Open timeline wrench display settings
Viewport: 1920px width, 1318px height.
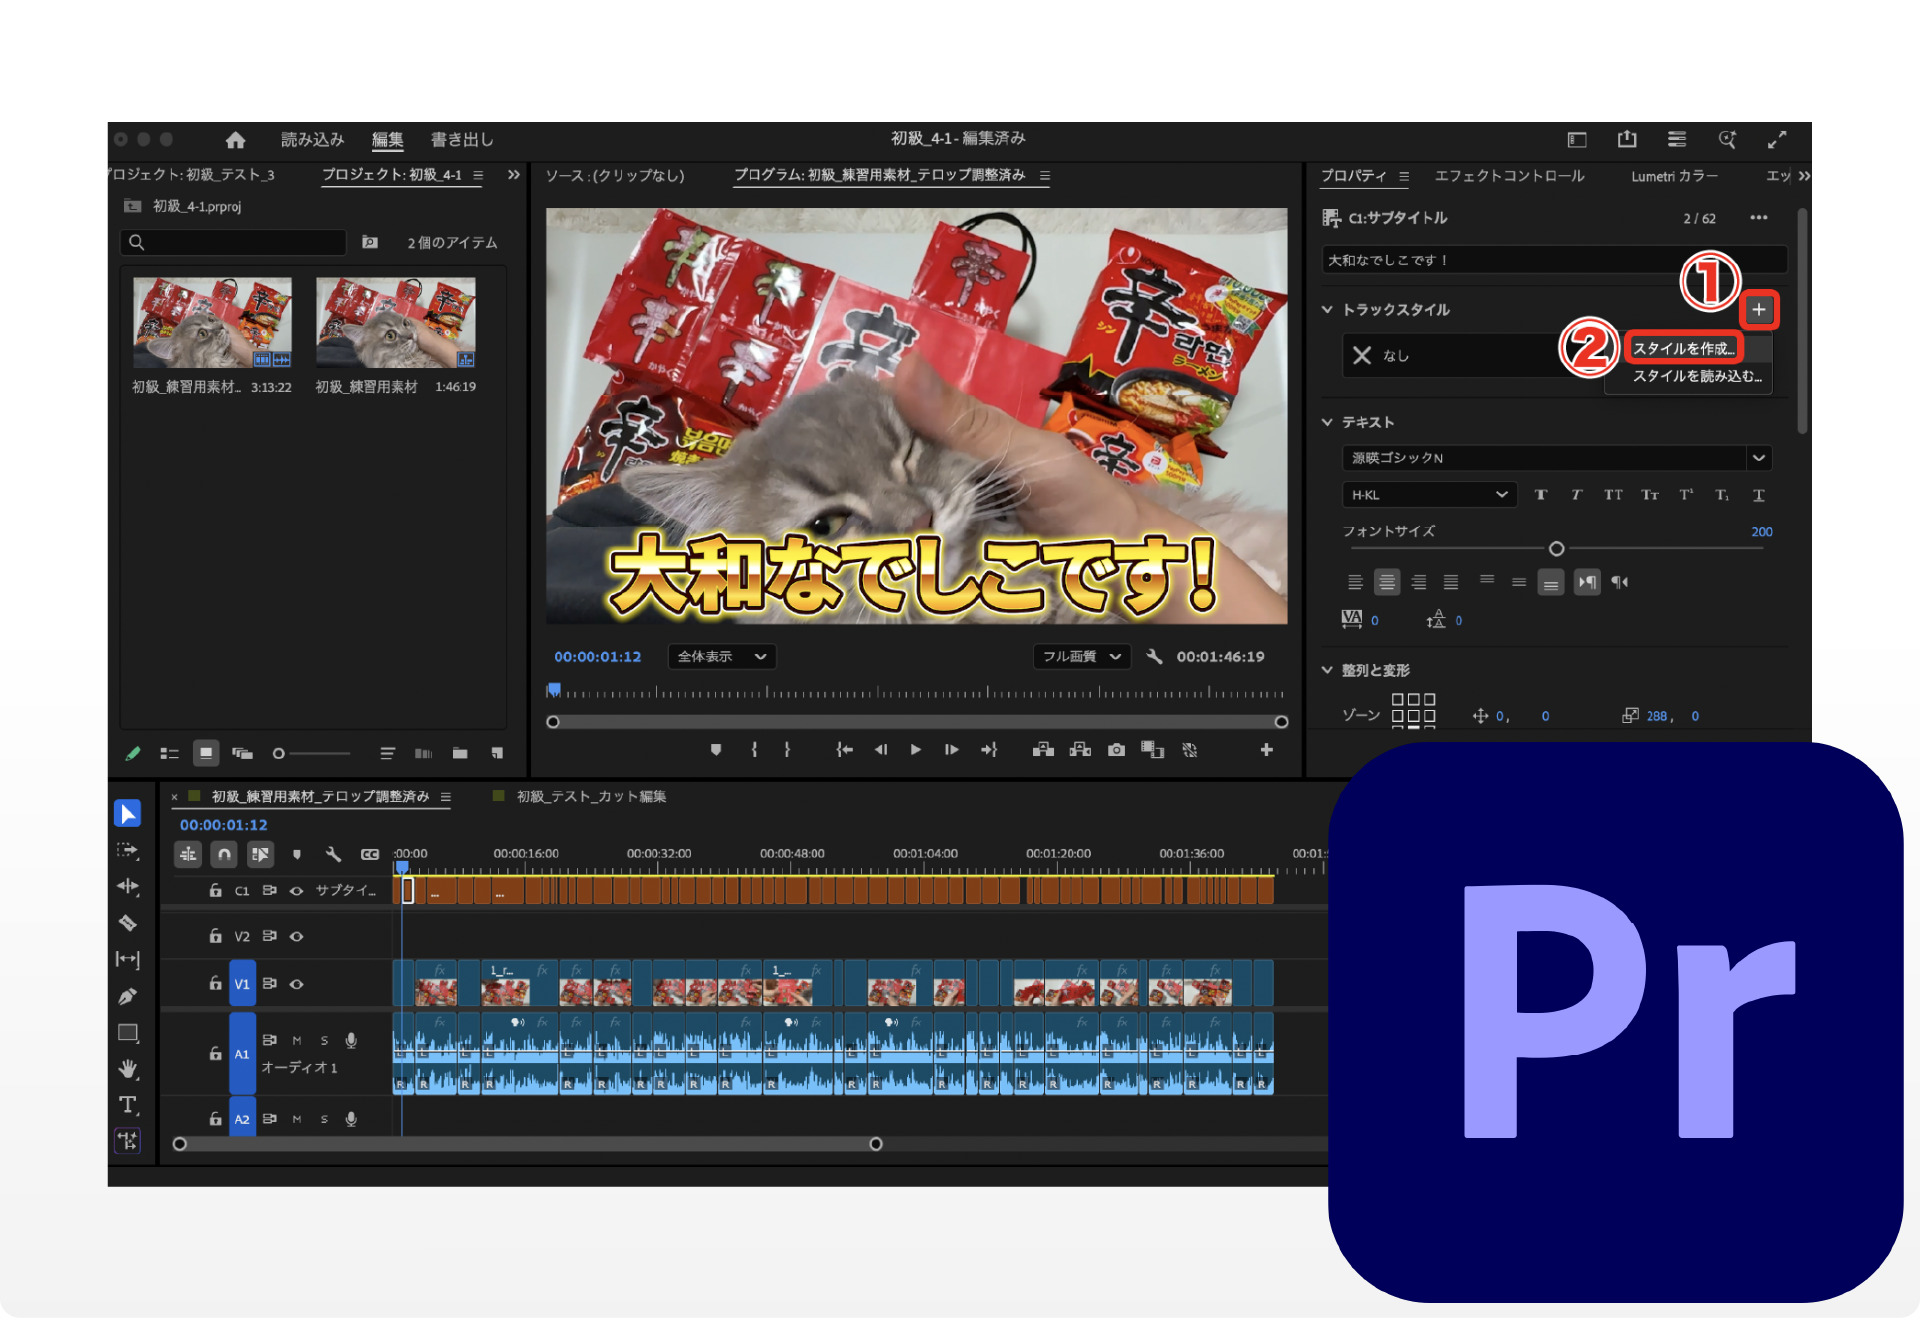coord(333,854)
